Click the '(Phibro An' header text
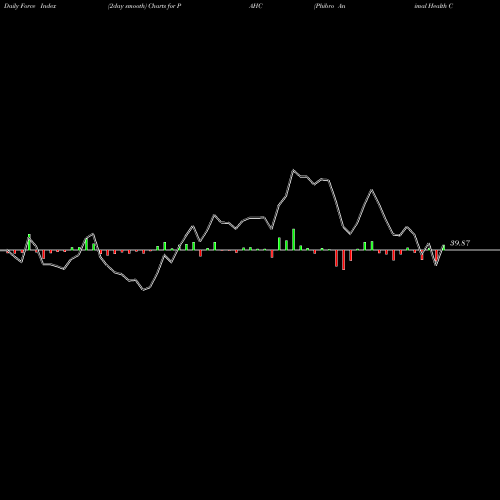 click(x=330, y=6)
